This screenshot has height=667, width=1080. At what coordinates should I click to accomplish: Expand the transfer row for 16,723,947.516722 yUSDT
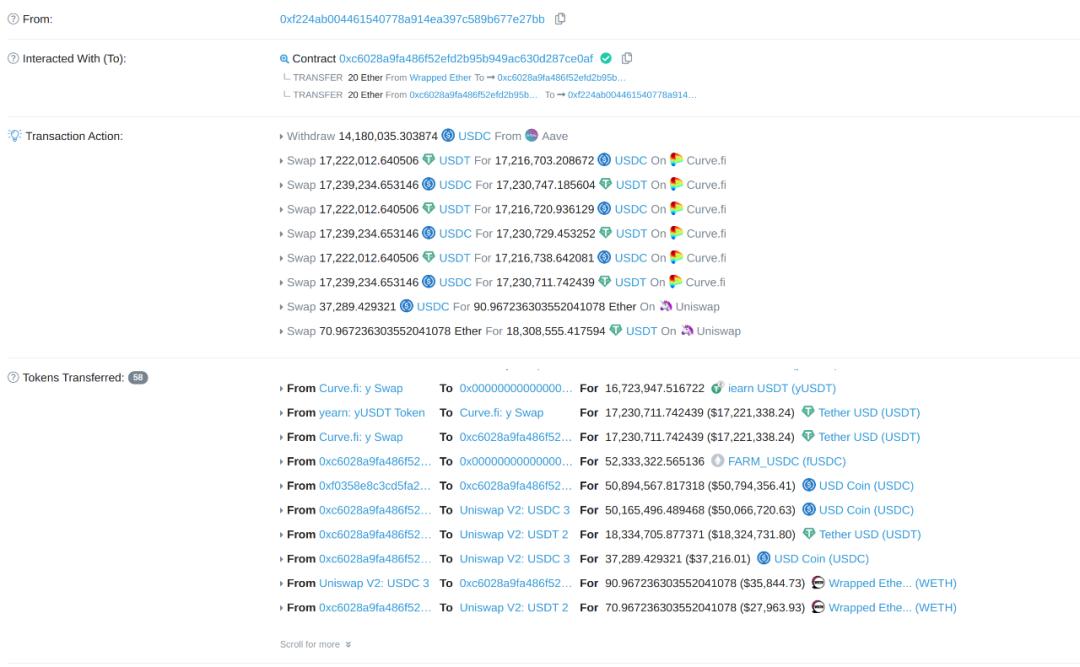click(281, 389)
